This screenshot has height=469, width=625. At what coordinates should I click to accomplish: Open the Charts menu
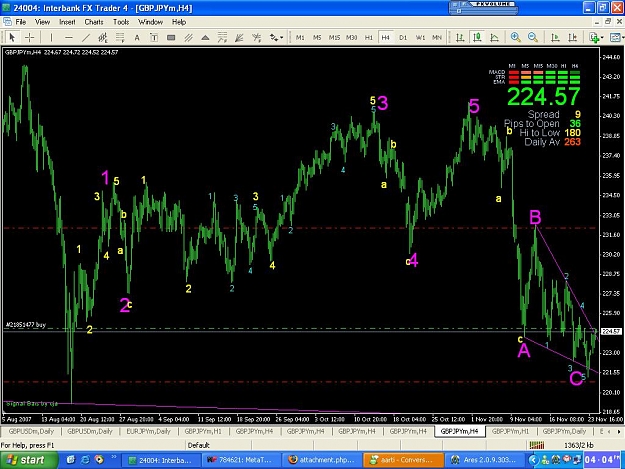click(94, 22)
